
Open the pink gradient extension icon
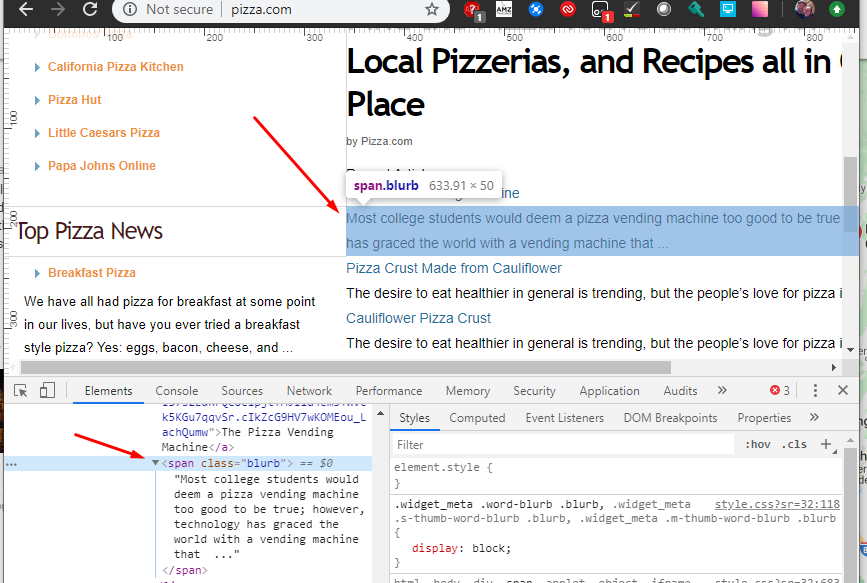coord(760,9)
